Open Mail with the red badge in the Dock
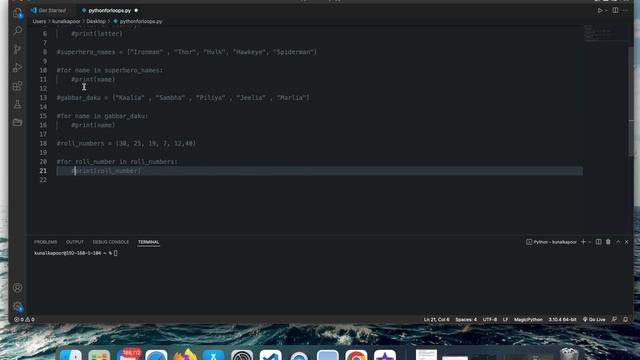This screenshot has height=360, width=640. pos(128,355)
